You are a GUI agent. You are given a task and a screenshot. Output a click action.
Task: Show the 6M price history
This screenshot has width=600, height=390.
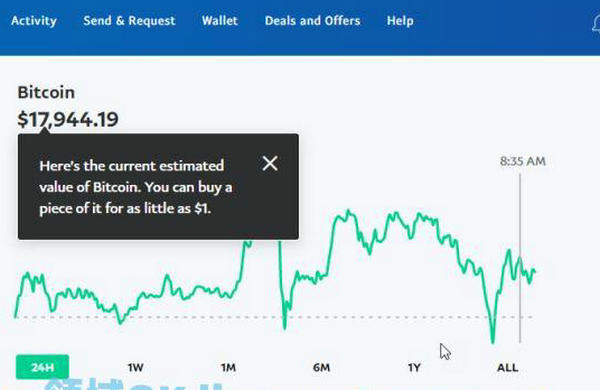pyautogui.click(x=321, y=367)
